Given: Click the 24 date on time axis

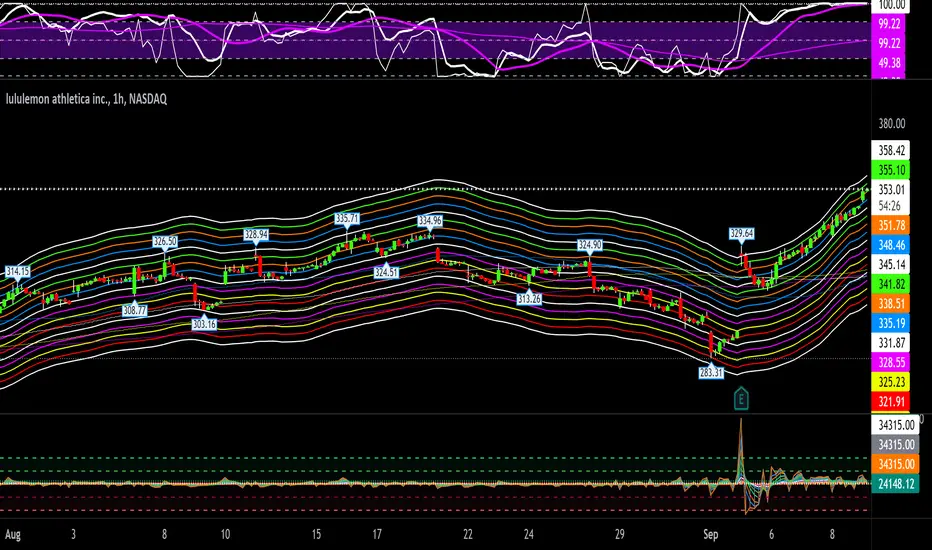Looking at the screenshot, I should tap(528, 535).
